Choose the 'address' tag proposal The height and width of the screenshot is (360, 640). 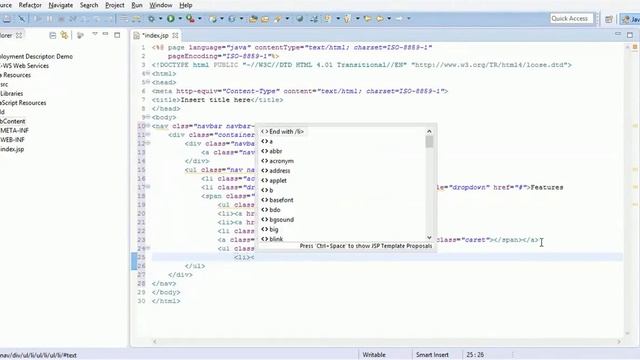[276, 171]
